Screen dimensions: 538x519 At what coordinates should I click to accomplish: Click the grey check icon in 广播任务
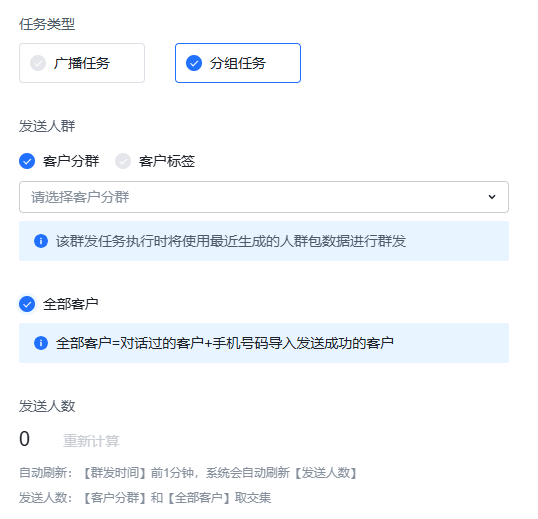tap(38, 63)
